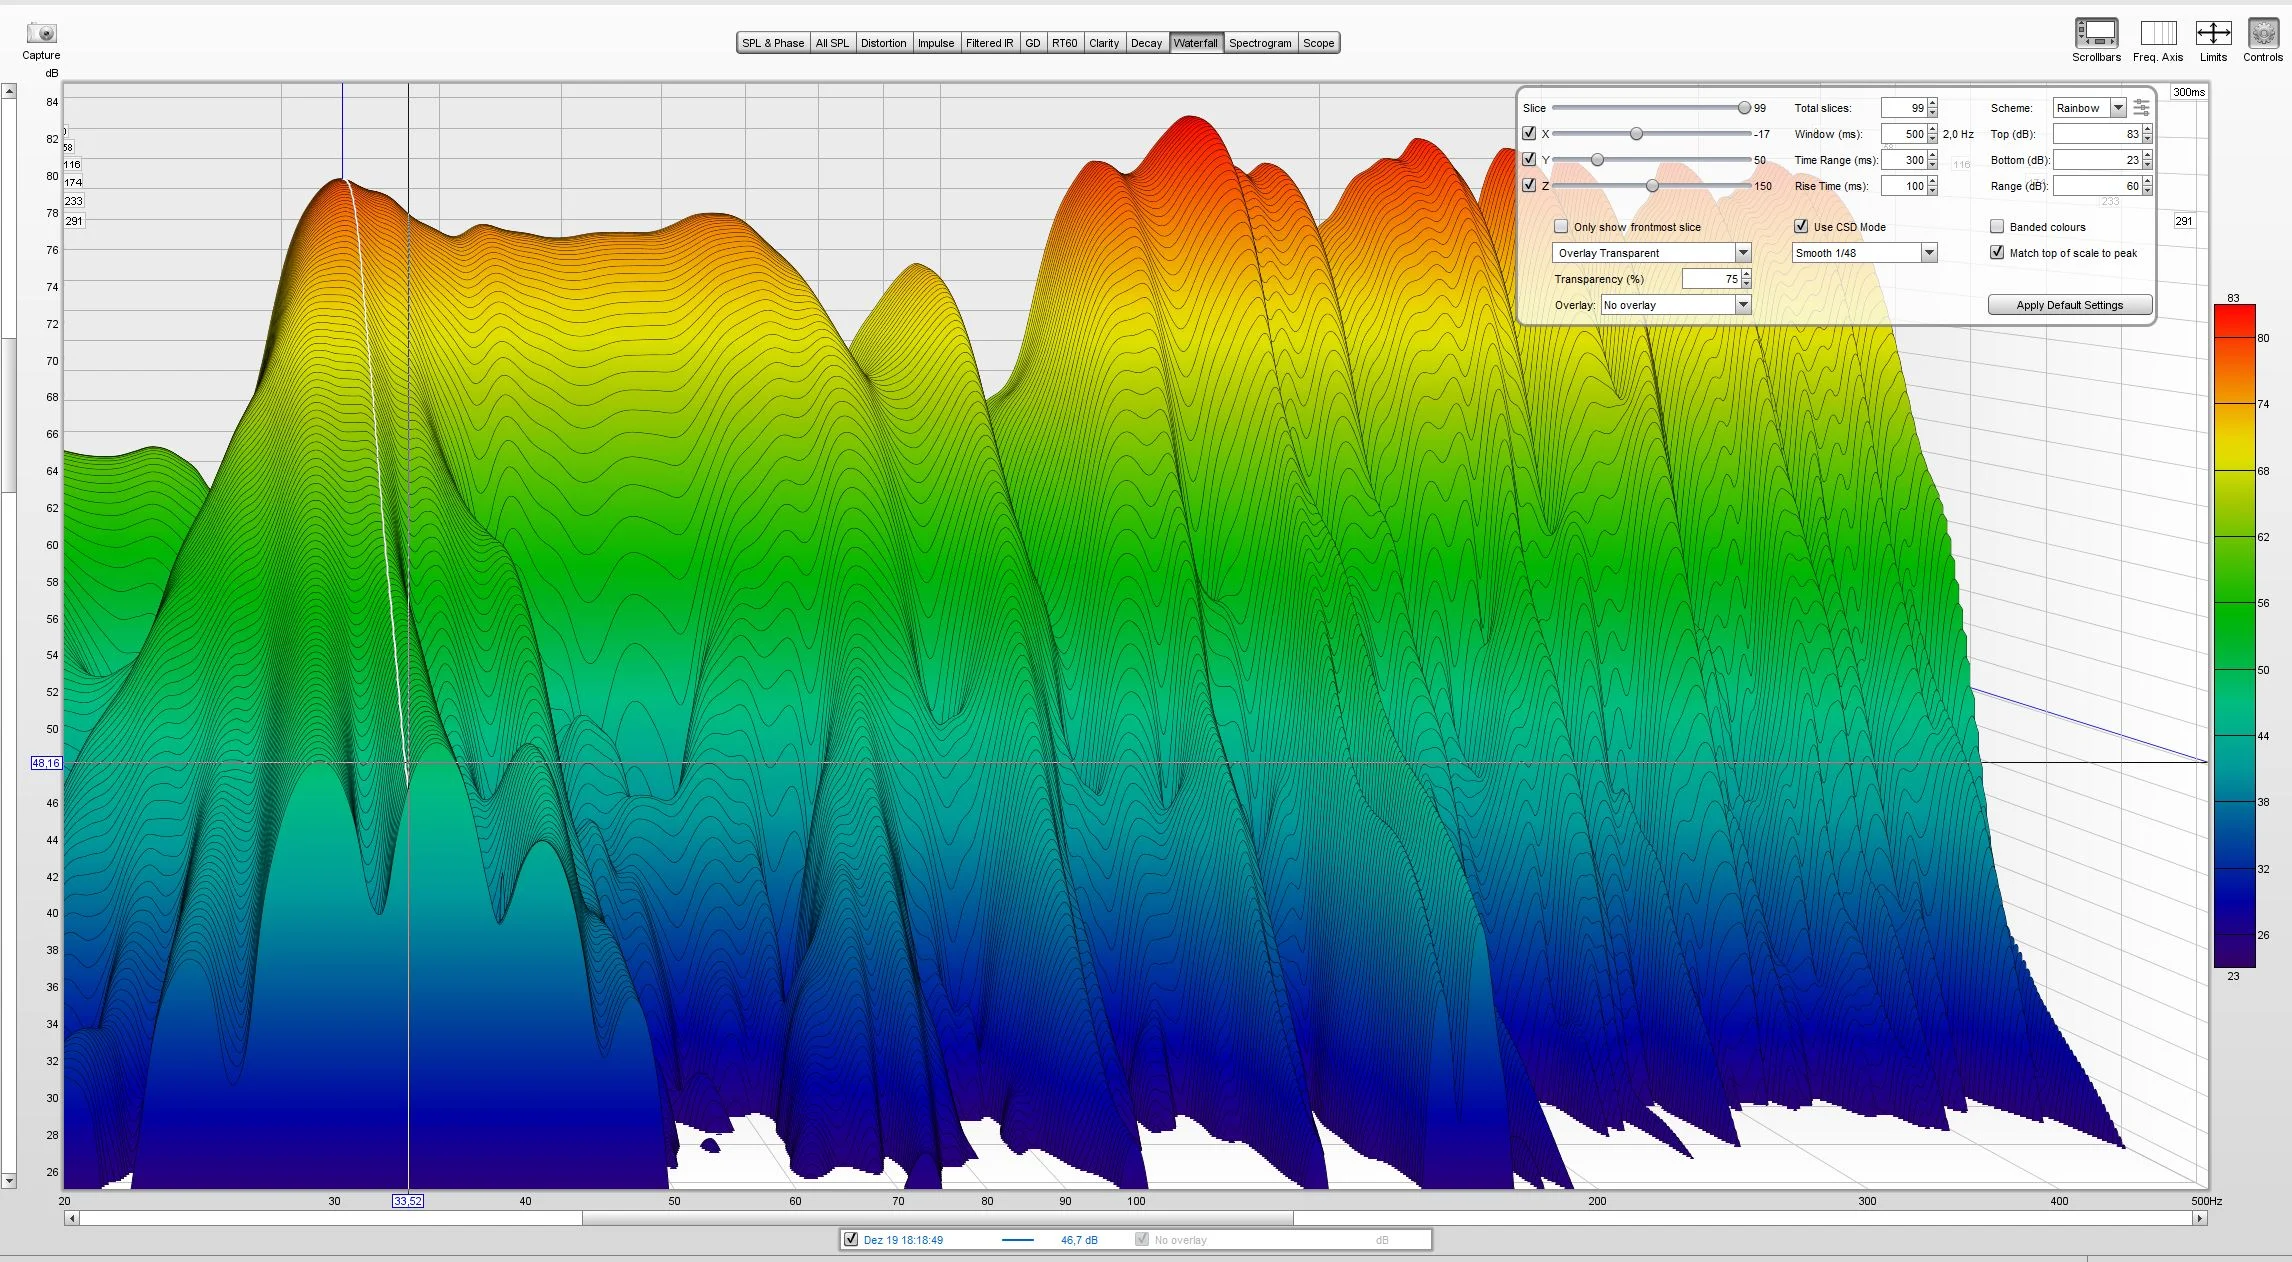Toggle the Y axis checkbox
Viewport: 2292px width, 1262px height.
(1529, 159)
